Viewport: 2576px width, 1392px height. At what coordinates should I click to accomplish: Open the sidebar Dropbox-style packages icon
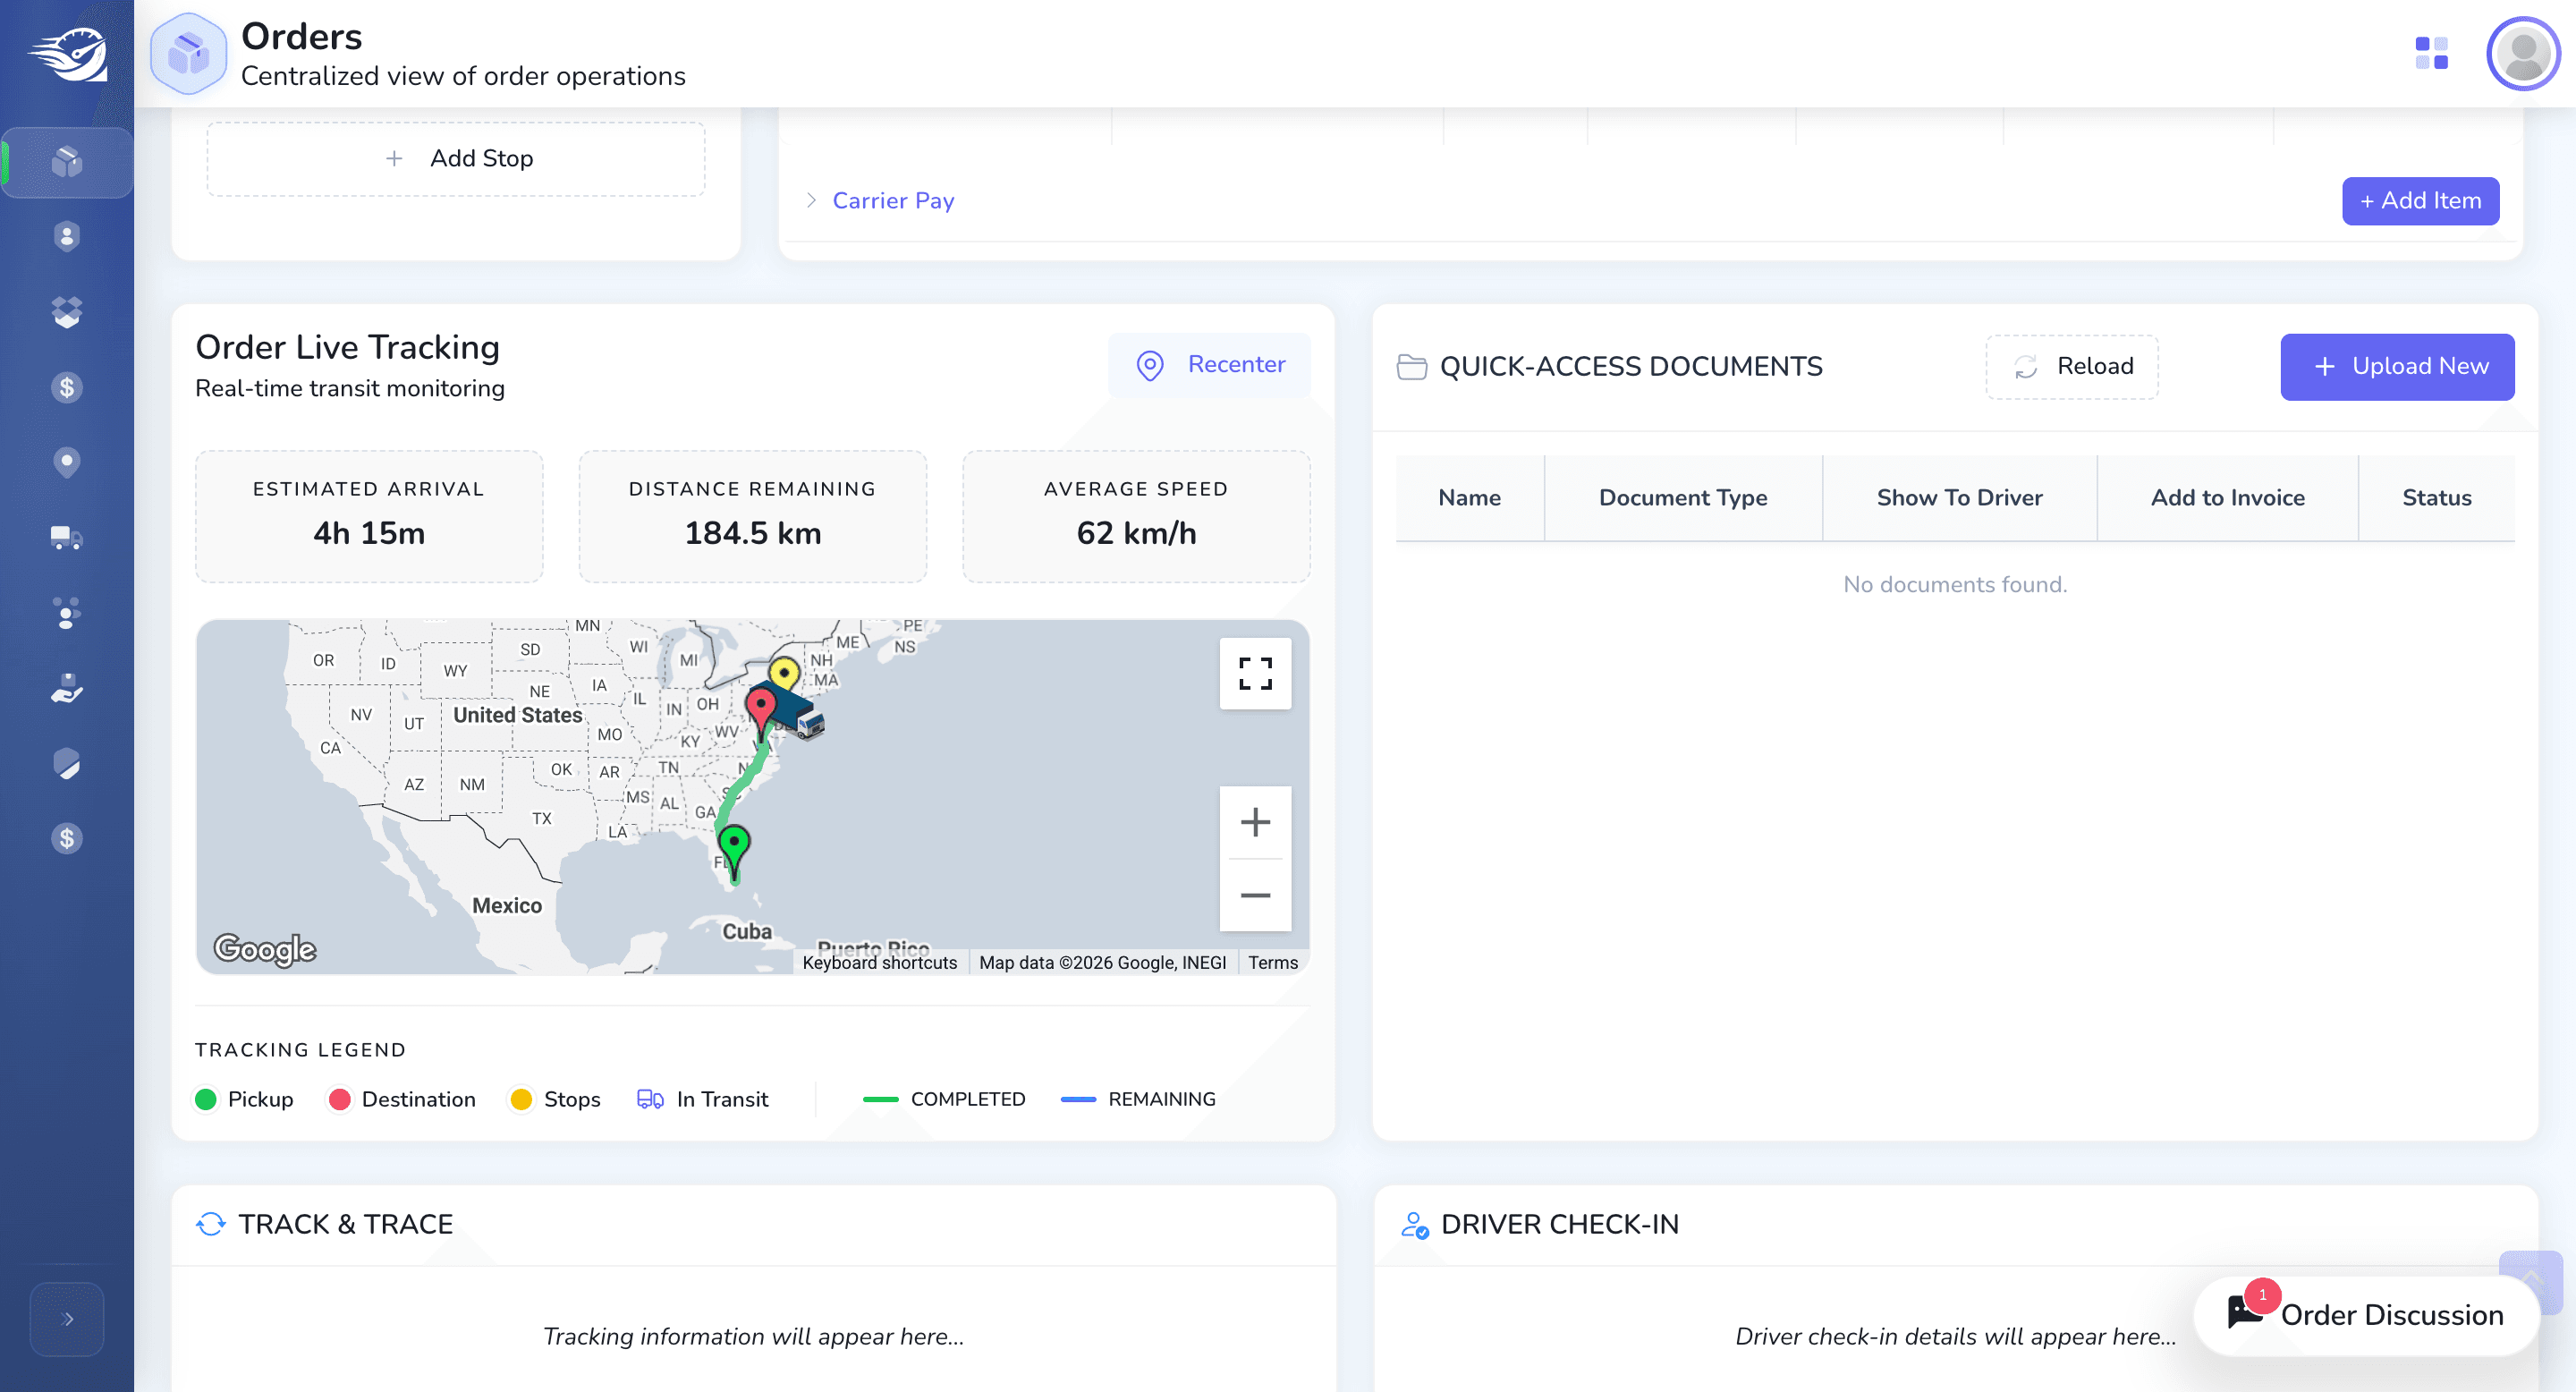click(x=67, y=312)
